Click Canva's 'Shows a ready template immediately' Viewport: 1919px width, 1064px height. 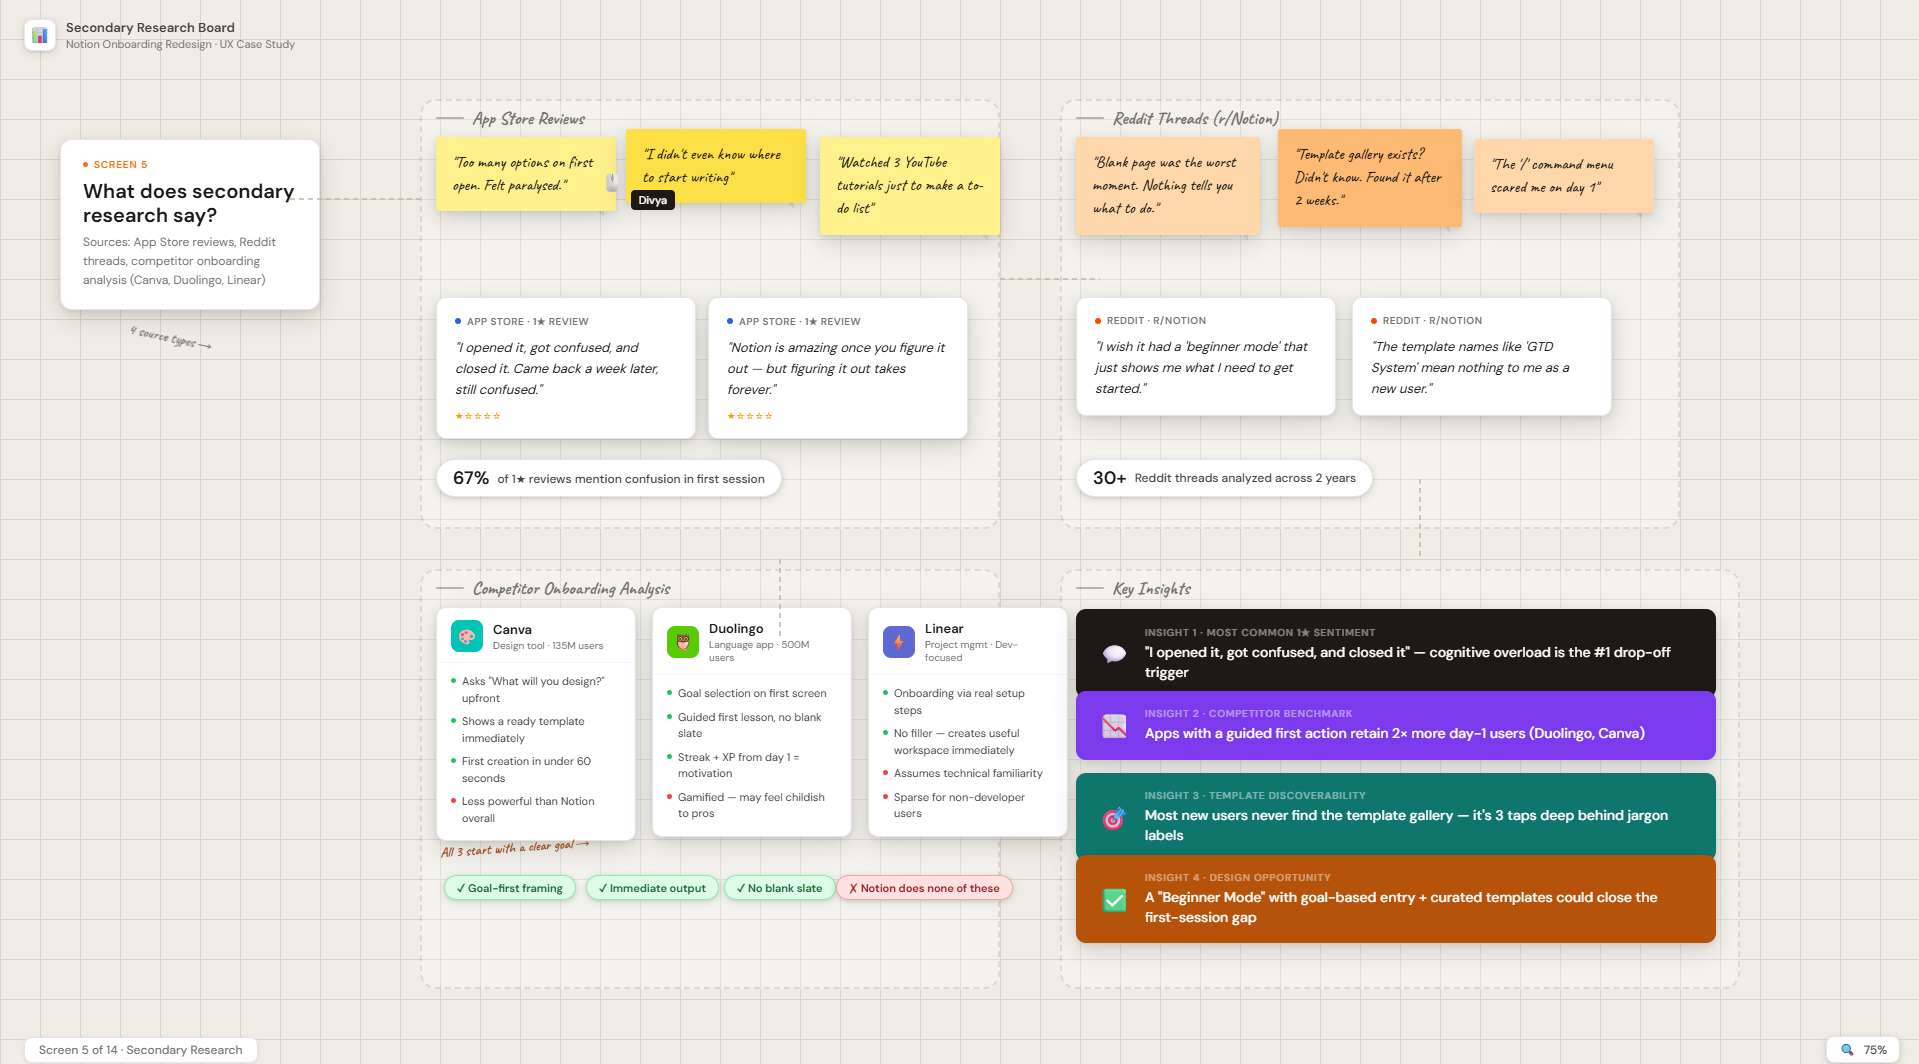[x=523, y=730]
